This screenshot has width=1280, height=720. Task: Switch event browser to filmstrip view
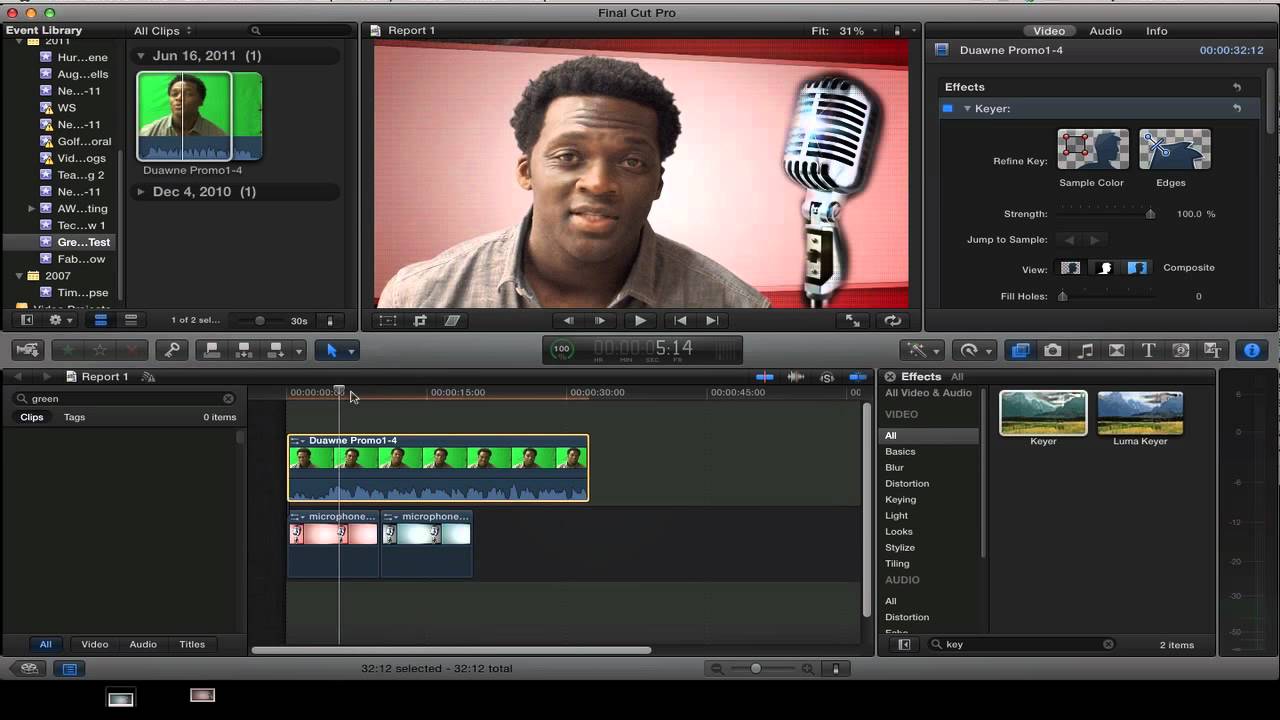(100, 320)
